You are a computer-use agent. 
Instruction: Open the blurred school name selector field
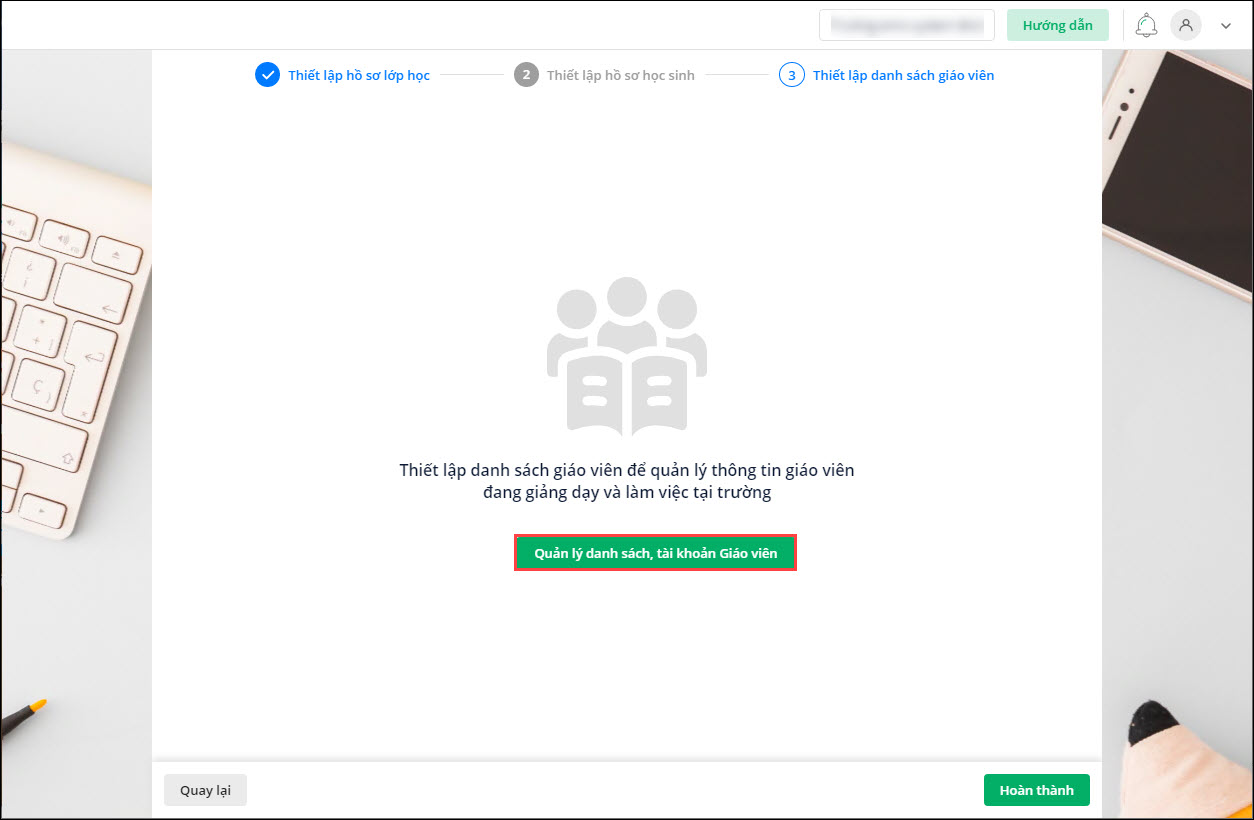point(907,25)
